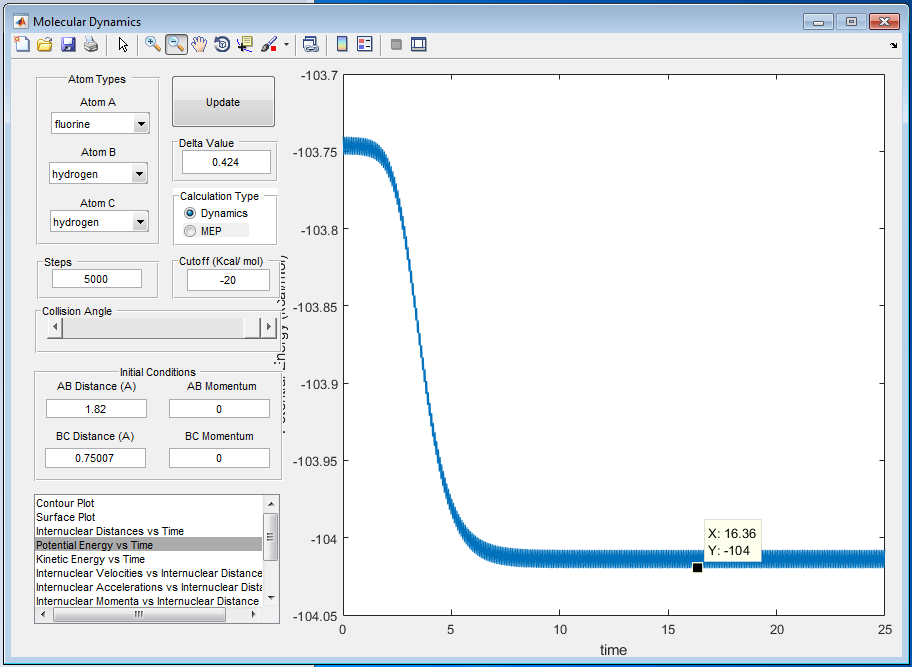
Task: Click the Collision Angle left arrow
Action: coord(55,326)
